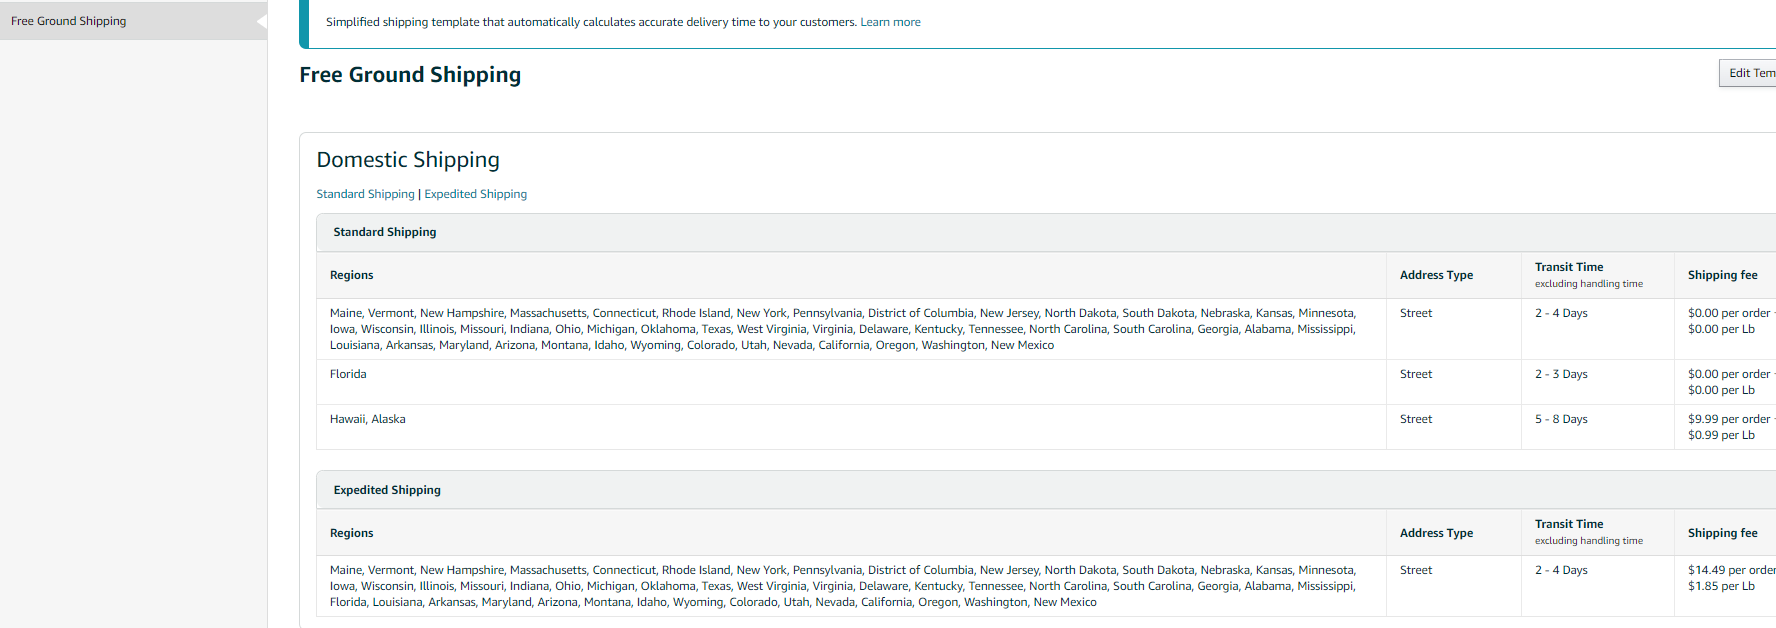Image resolution: width=1776 pixels, height=628 pixels.
Task: Click the 2 - 3 Days transit time for Florida
Action: (1561, 374)
